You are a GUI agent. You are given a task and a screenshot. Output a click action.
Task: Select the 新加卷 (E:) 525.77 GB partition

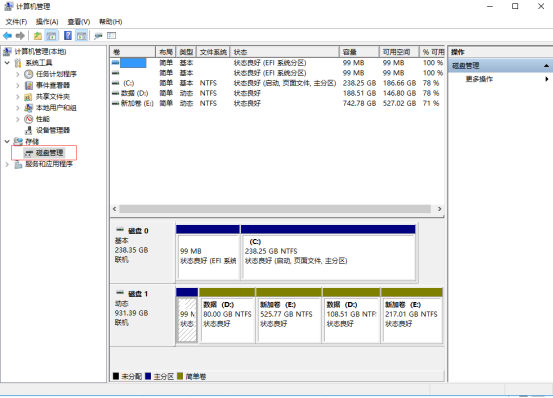click(289, 316)
